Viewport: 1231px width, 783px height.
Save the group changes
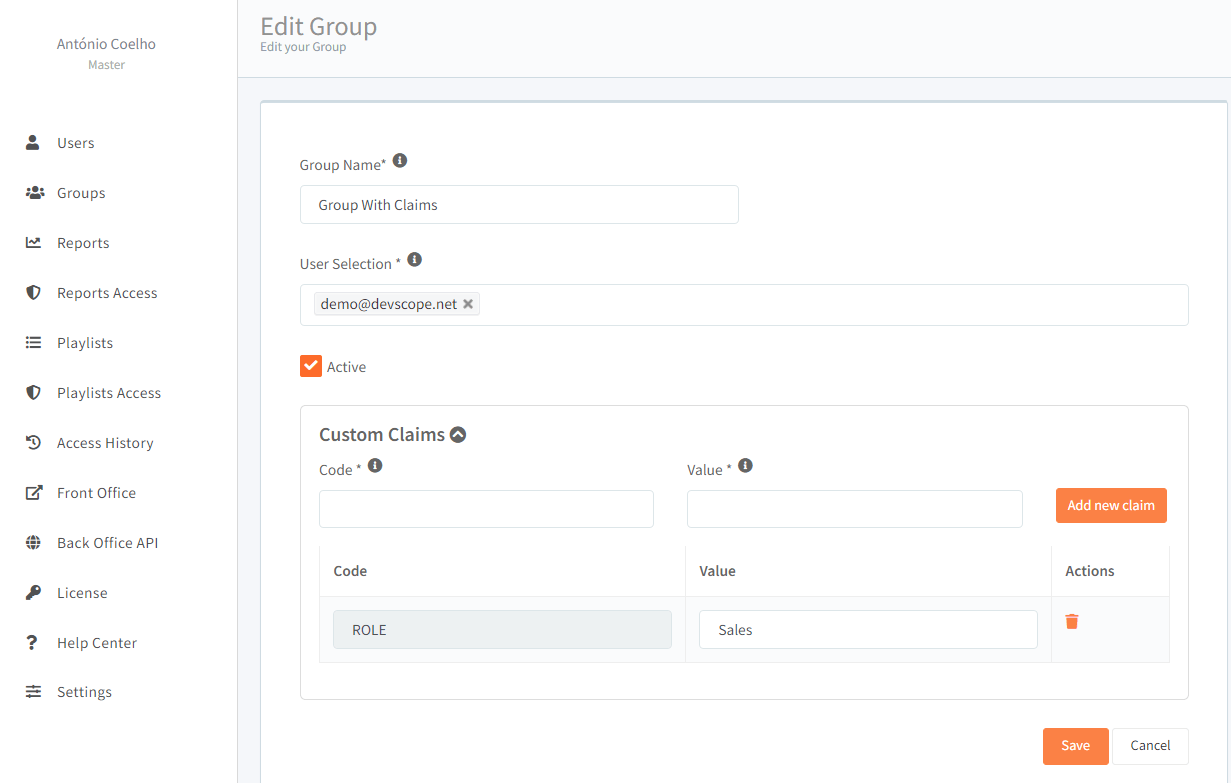[x=1075, y=746]
